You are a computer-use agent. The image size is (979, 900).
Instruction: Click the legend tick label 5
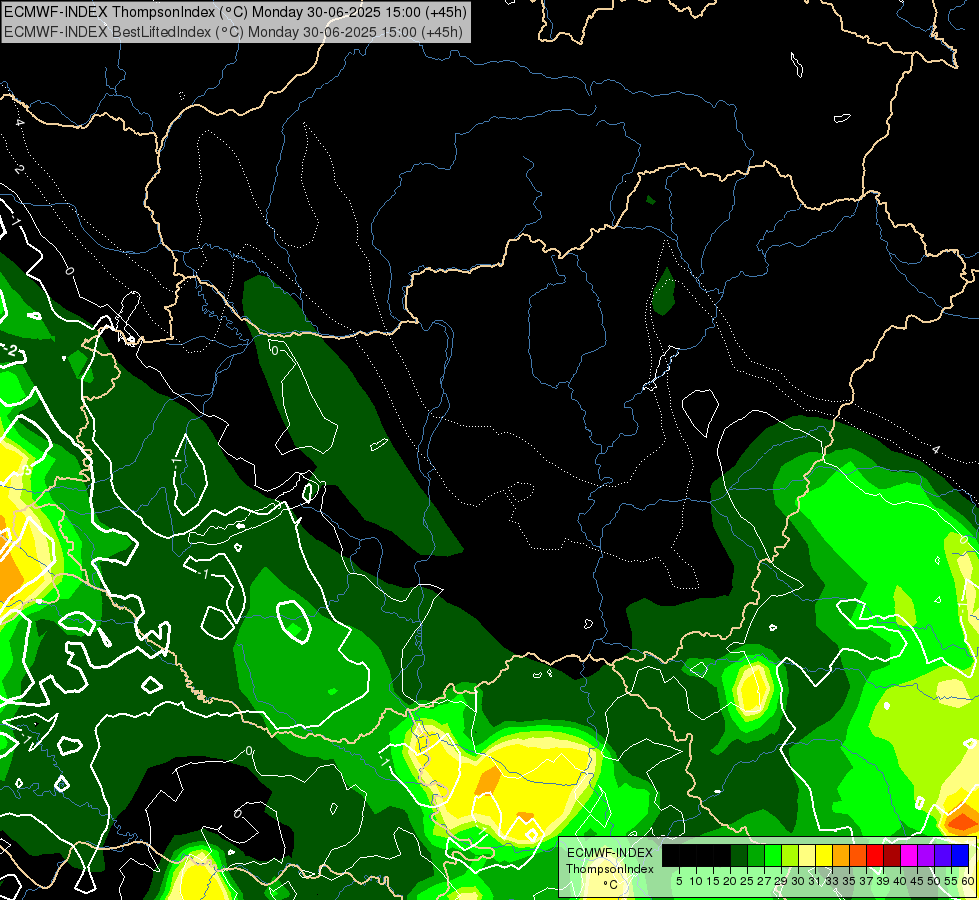click(679, 881)
